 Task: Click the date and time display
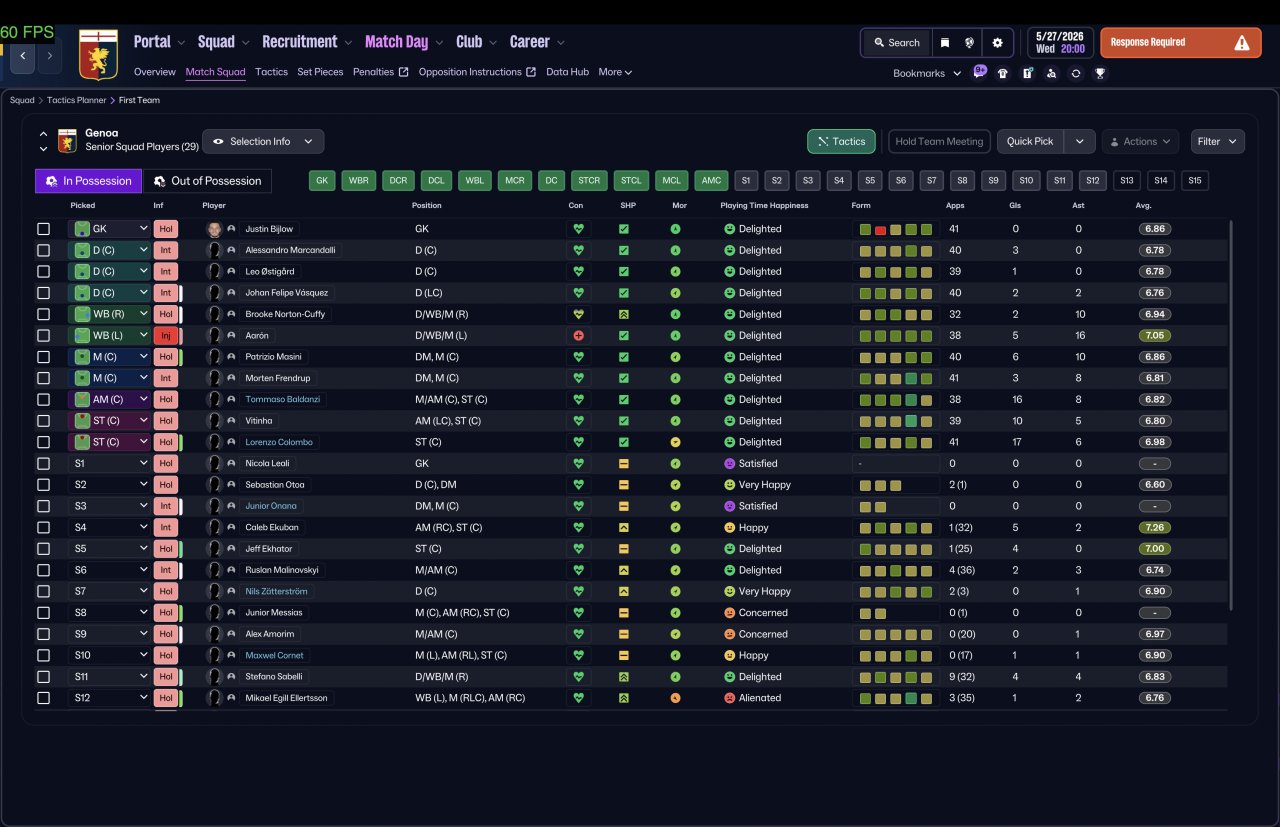pos(1060,42)
